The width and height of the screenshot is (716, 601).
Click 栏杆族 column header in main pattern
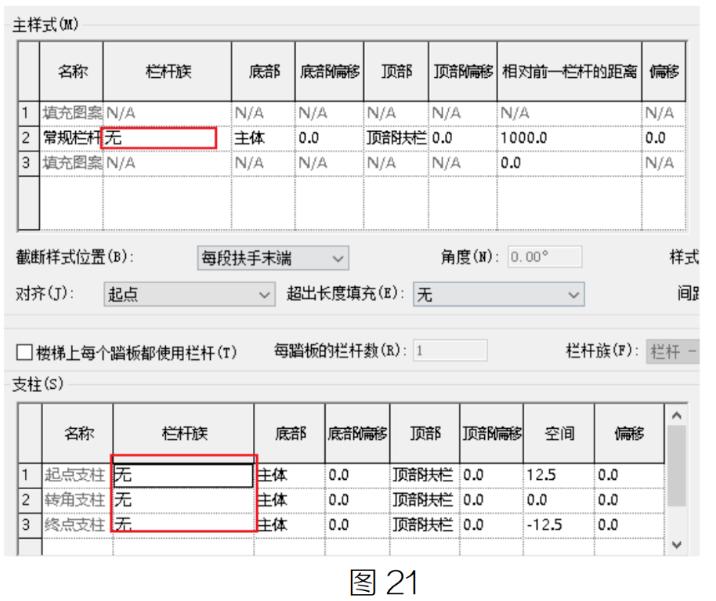(167, 72)
